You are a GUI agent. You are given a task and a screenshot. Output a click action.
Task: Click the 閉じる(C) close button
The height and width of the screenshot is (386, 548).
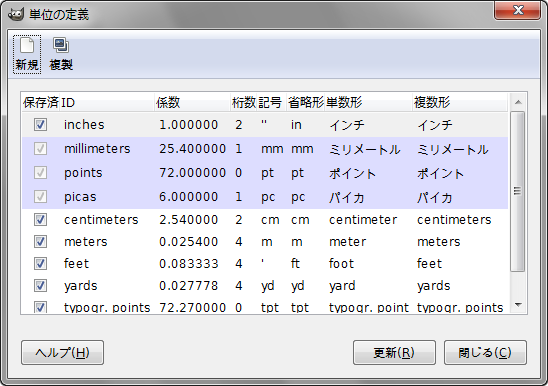click(x=485, y=352)
